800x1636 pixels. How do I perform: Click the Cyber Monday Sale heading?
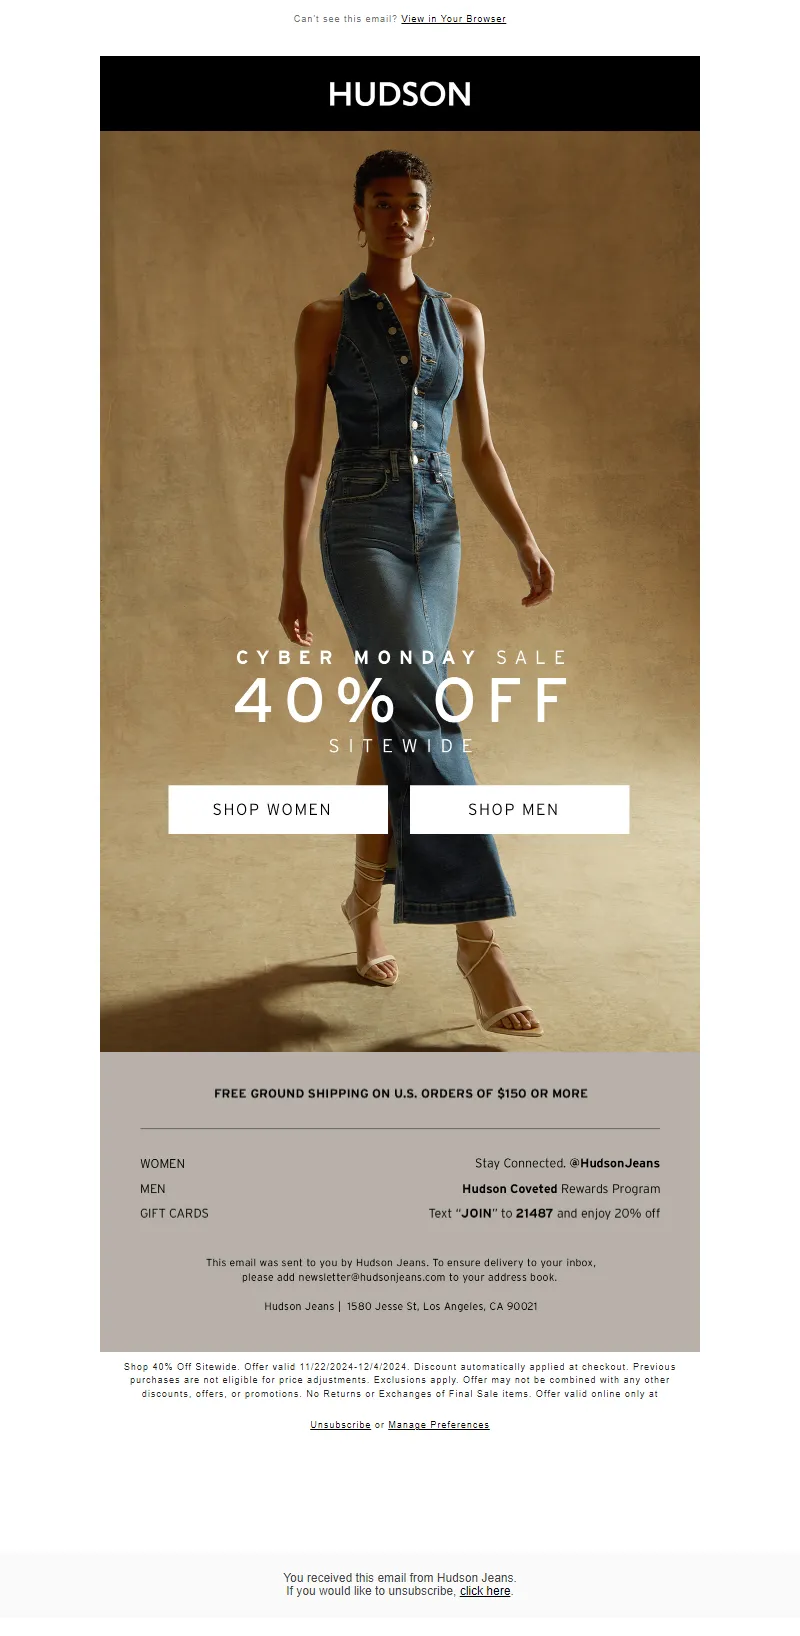click(x=401, y=657)
